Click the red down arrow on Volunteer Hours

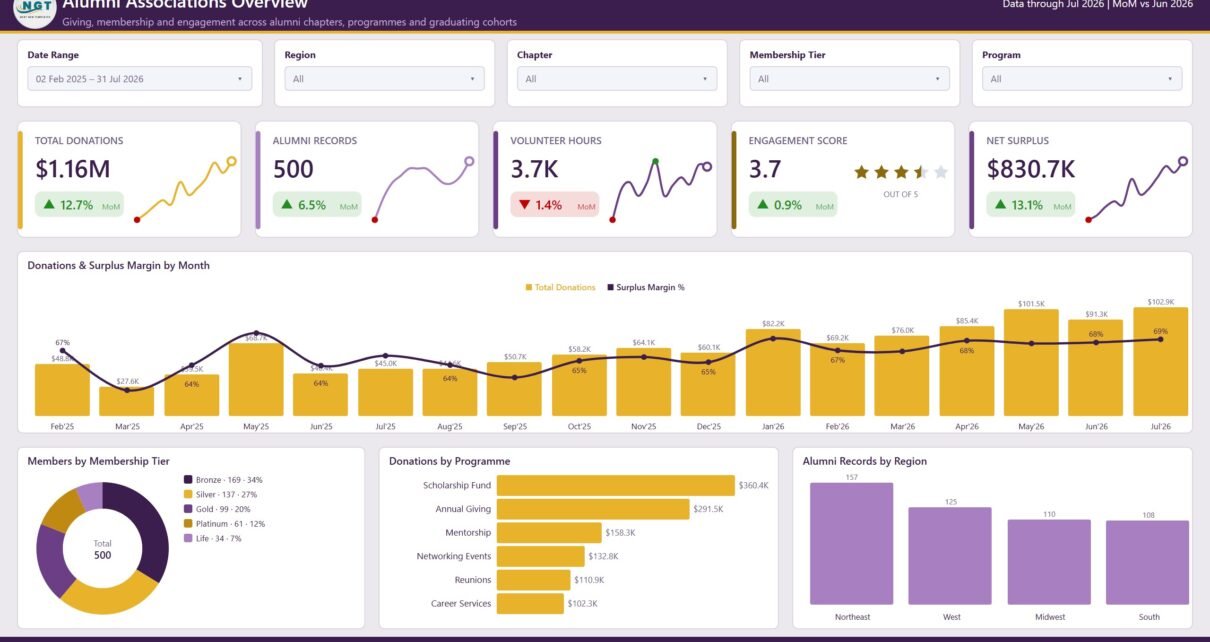click(x=524, y=205)
